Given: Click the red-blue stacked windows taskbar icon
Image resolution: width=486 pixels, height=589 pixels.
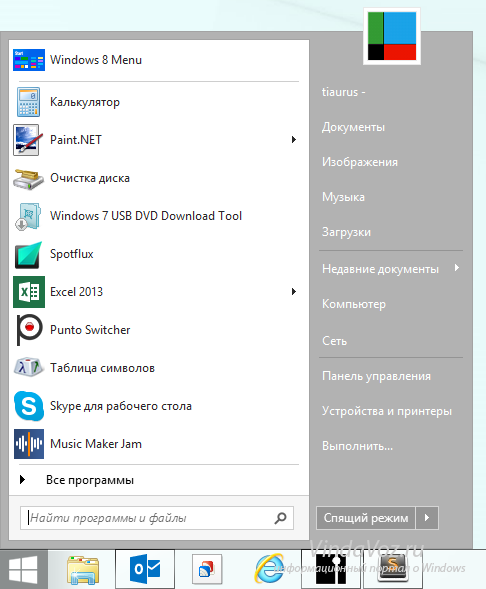Looking at the screenshot, I should tap(207, 569).
